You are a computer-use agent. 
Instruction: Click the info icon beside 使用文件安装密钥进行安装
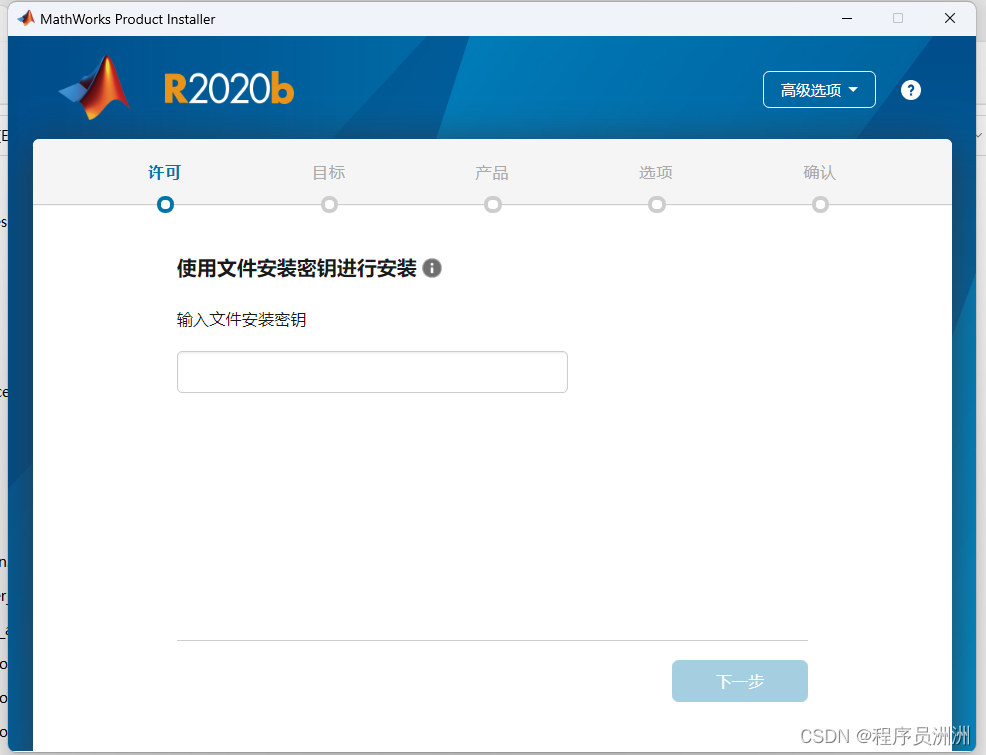(x=432, y=268)
